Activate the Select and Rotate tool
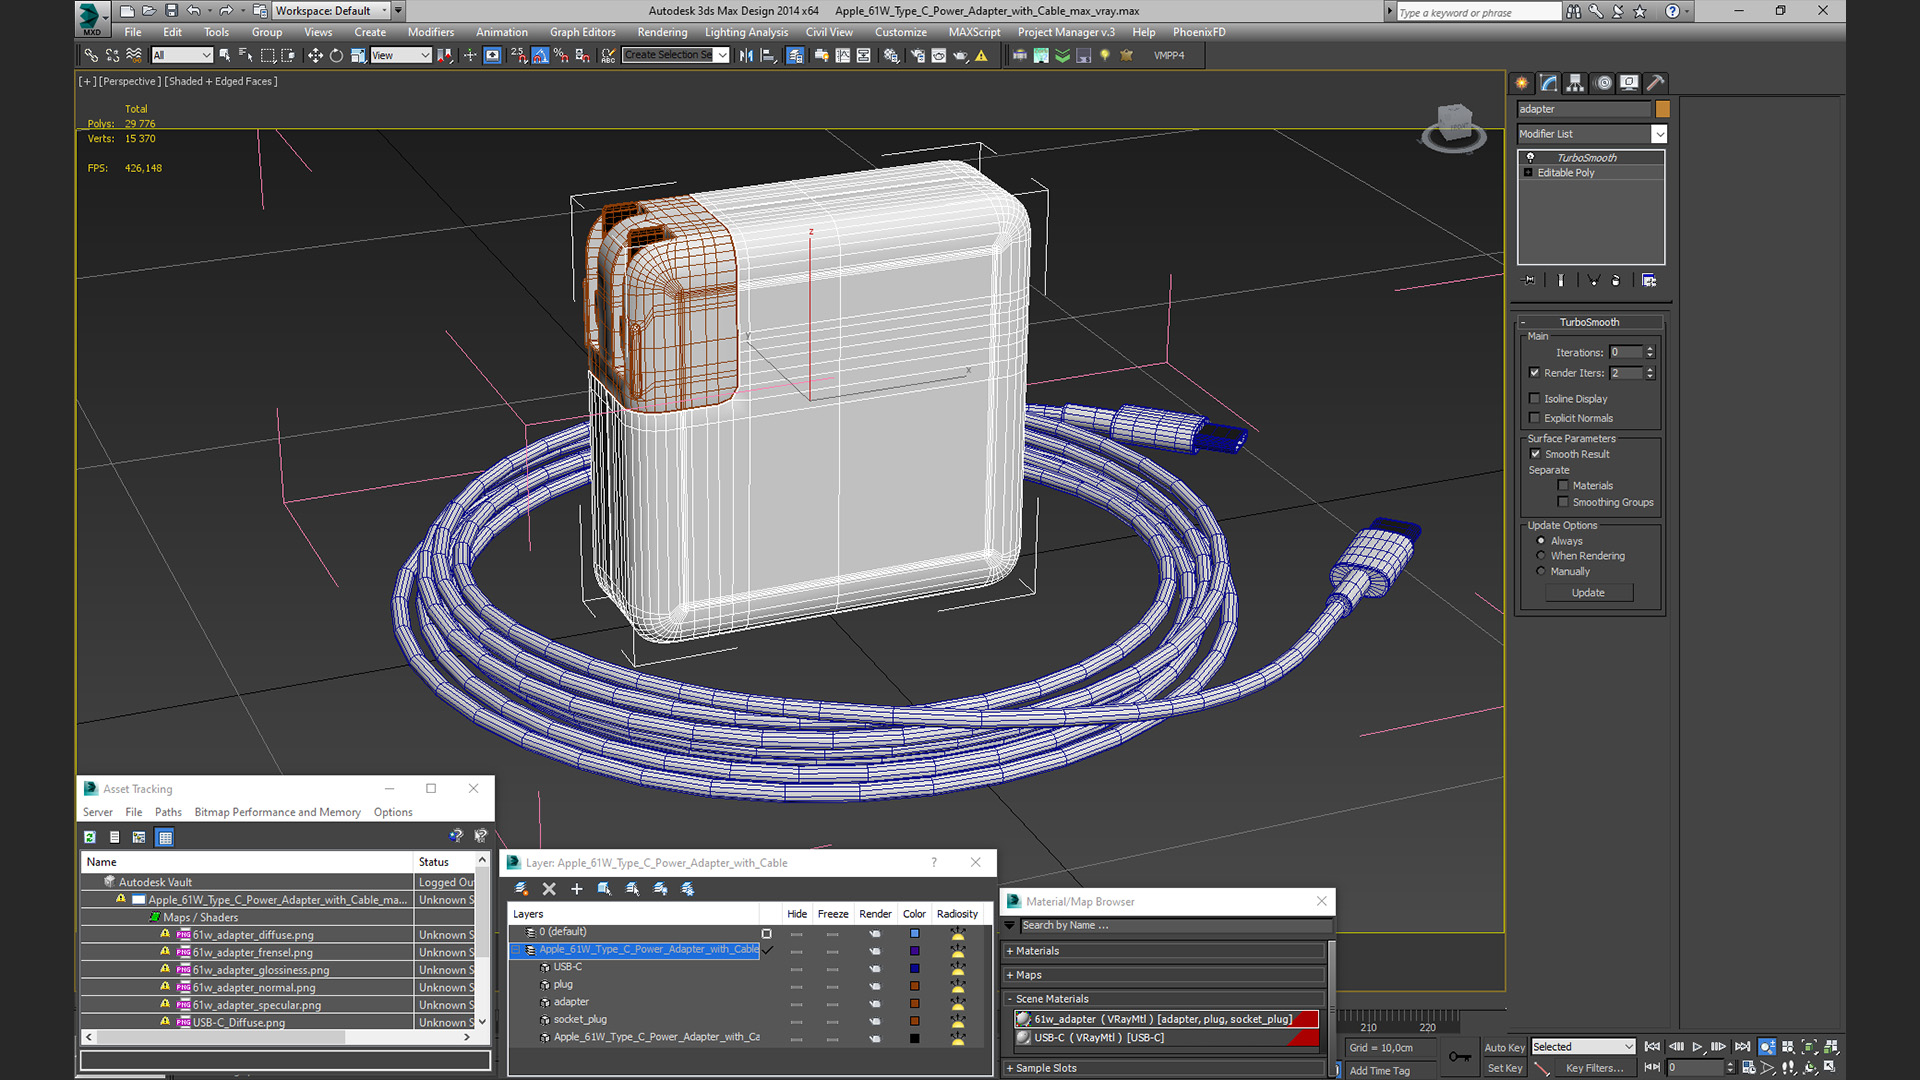The width and height of the screenshot is (1920, 1080). pyautogui.click(x=336, y=56)
